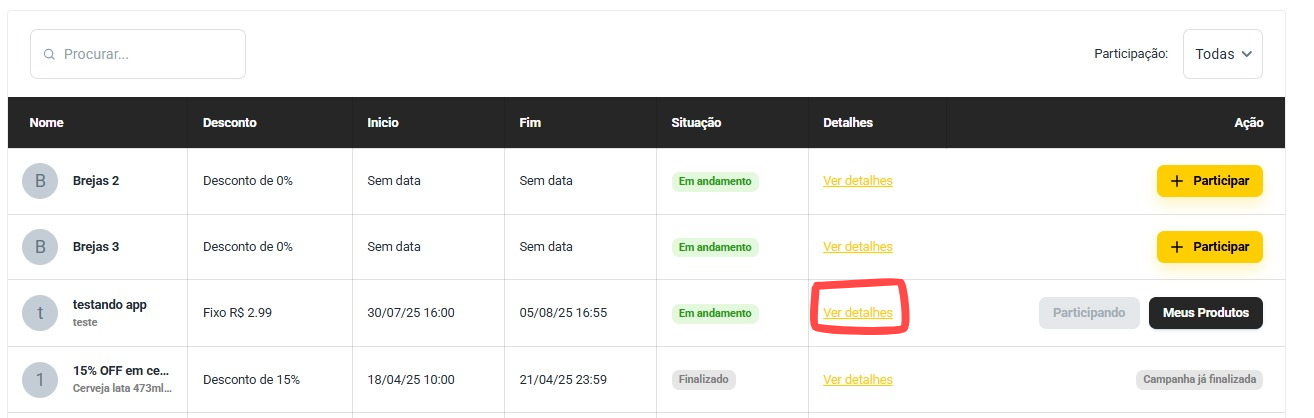This screenshot has width=1314, height=418.
Task: Open Ver detalhes for Brejas 2
Action: point(858,181)
